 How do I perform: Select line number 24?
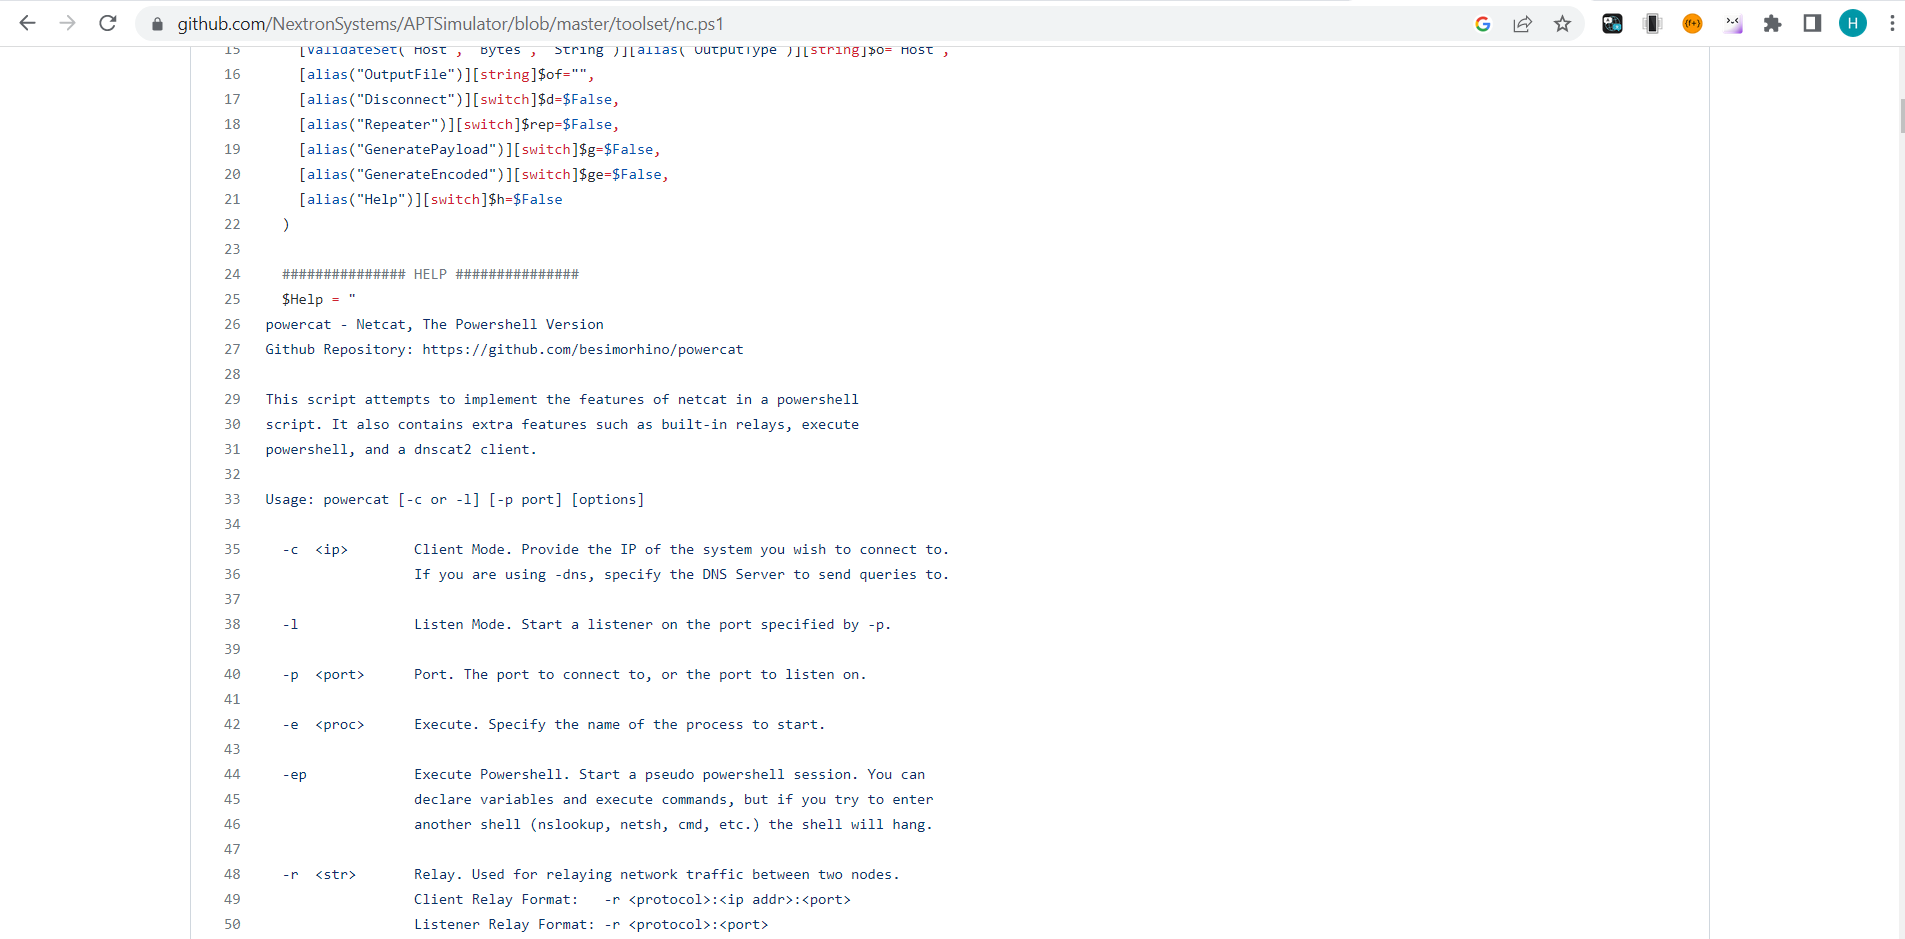(x=232, y=274)
